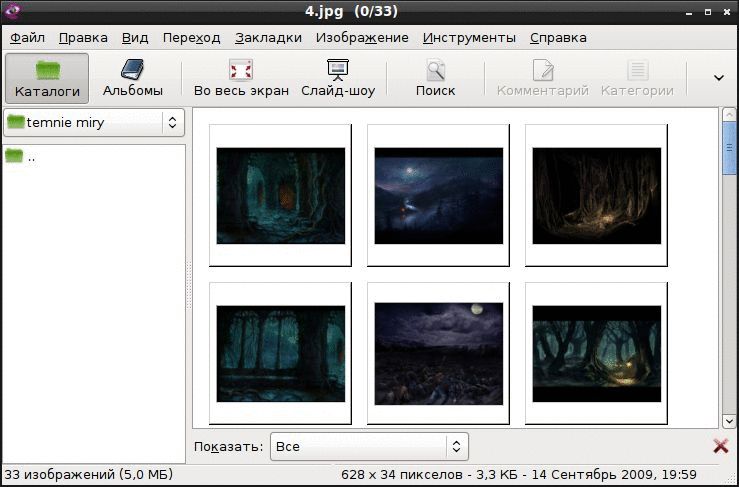This screenshot has height=487, width=739.
Task: Expand the toolbar overflow chevron
Action: click(718, 78)
